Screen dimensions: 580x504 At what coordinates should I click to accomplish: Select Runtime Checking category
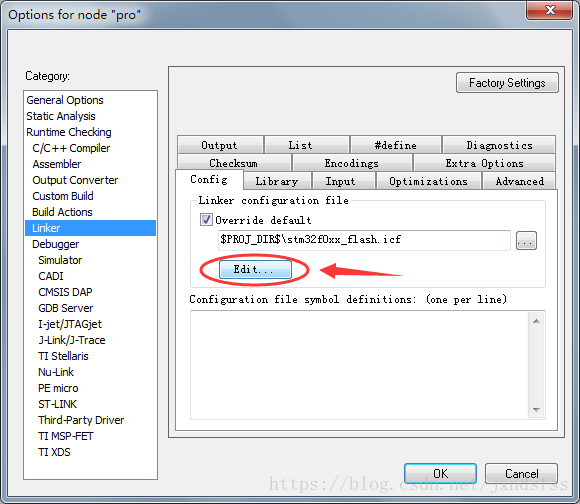(x=69, y=132)
